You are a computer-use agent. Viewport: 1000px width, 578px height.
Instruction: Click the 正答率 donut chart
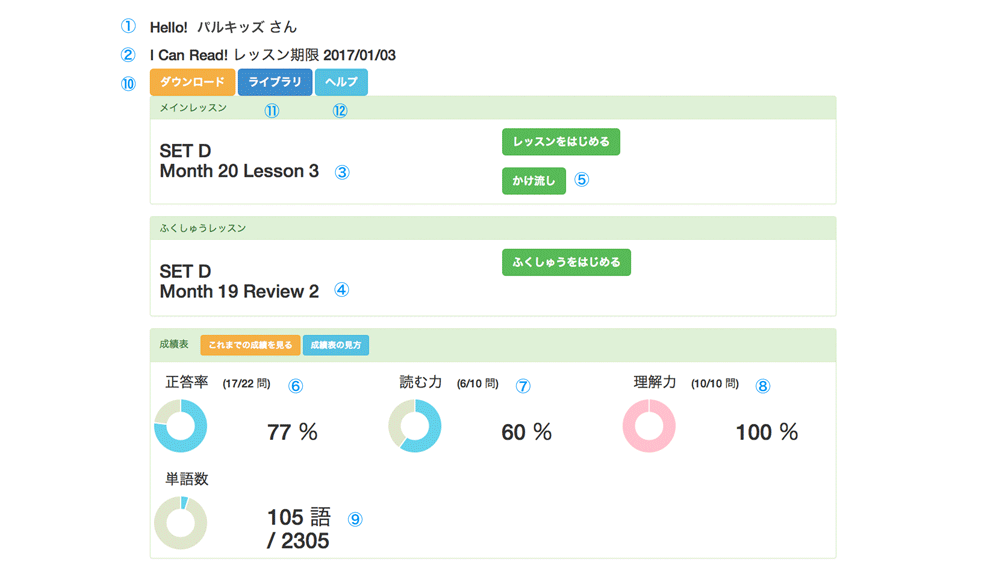click(180, 426)
